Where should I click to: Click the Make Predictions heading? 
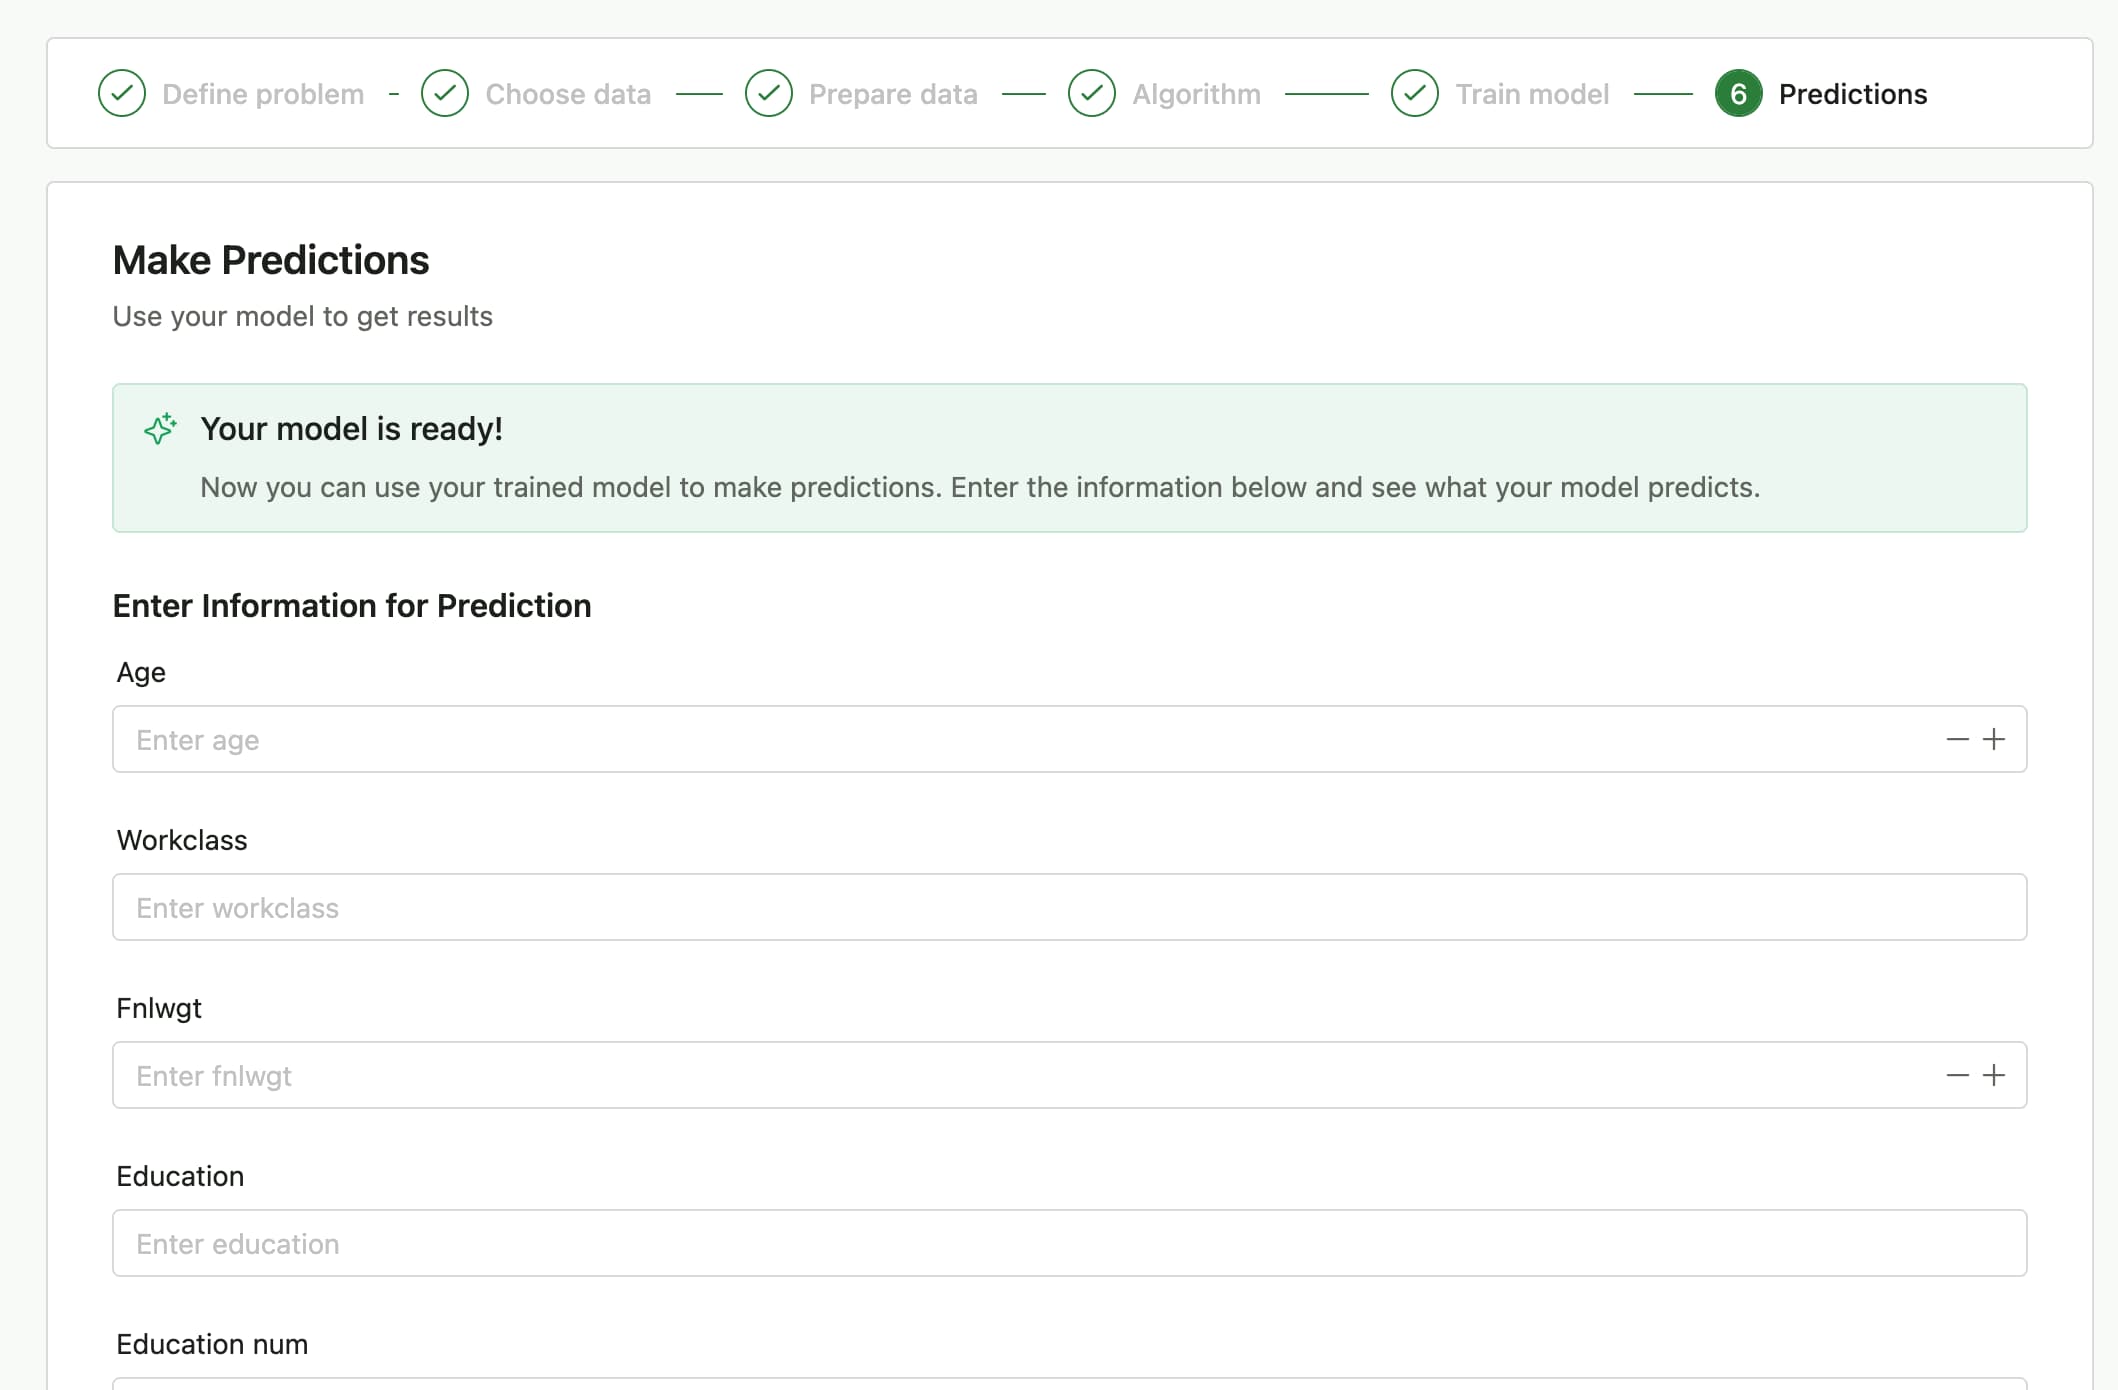point(271,260)
